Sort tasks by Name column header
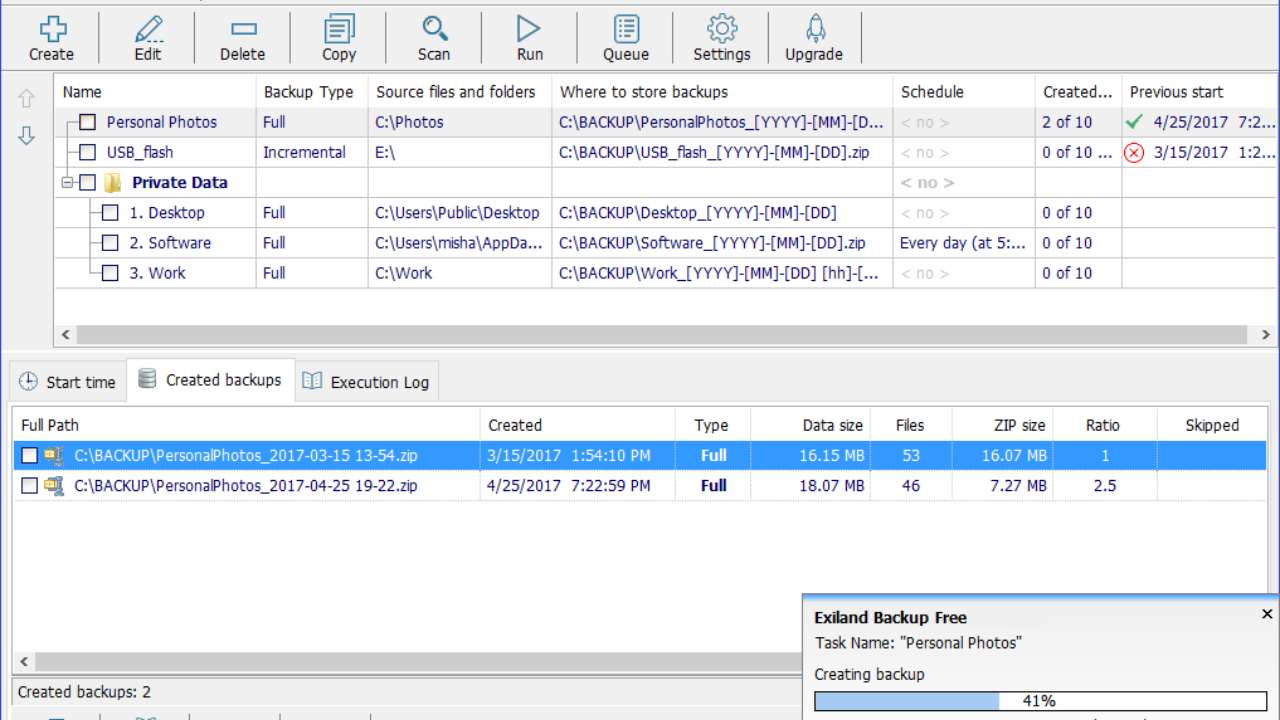This screenshot has width=1280, height=720. 155,92
